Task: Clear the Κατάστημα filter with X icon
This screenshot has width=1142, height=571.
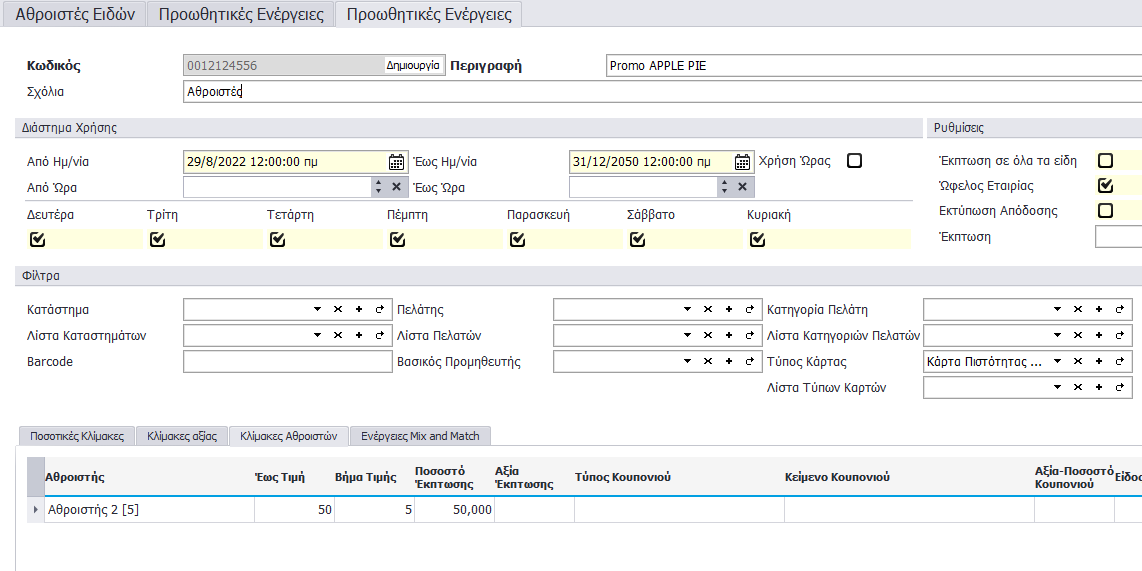Action: click(337, 310)
